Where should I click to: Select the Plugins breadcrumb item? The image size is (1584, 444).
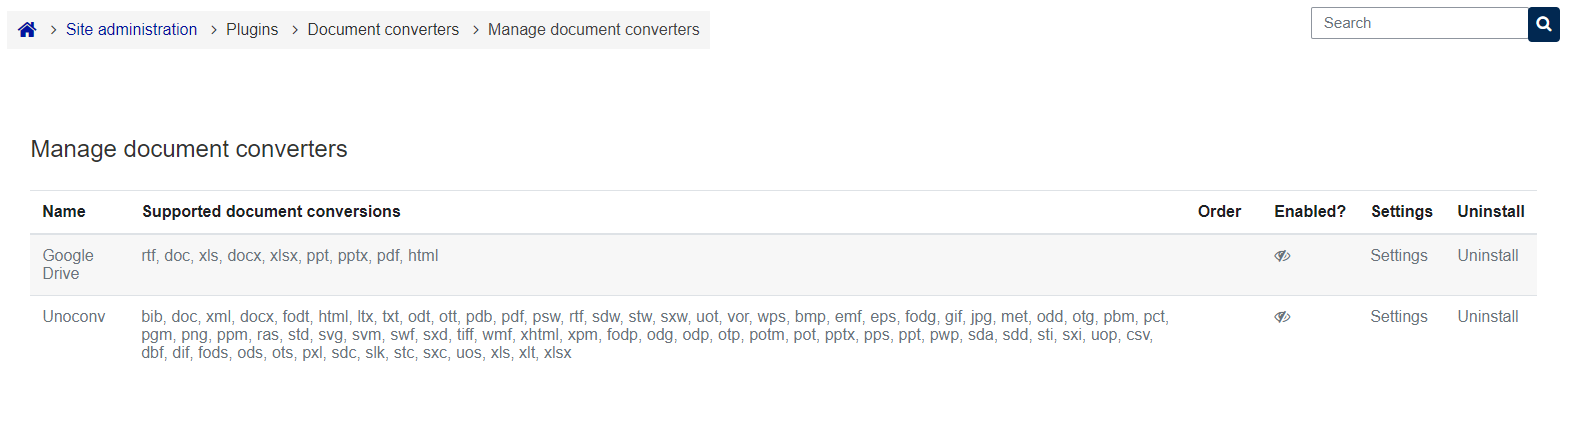click(252, 30)
